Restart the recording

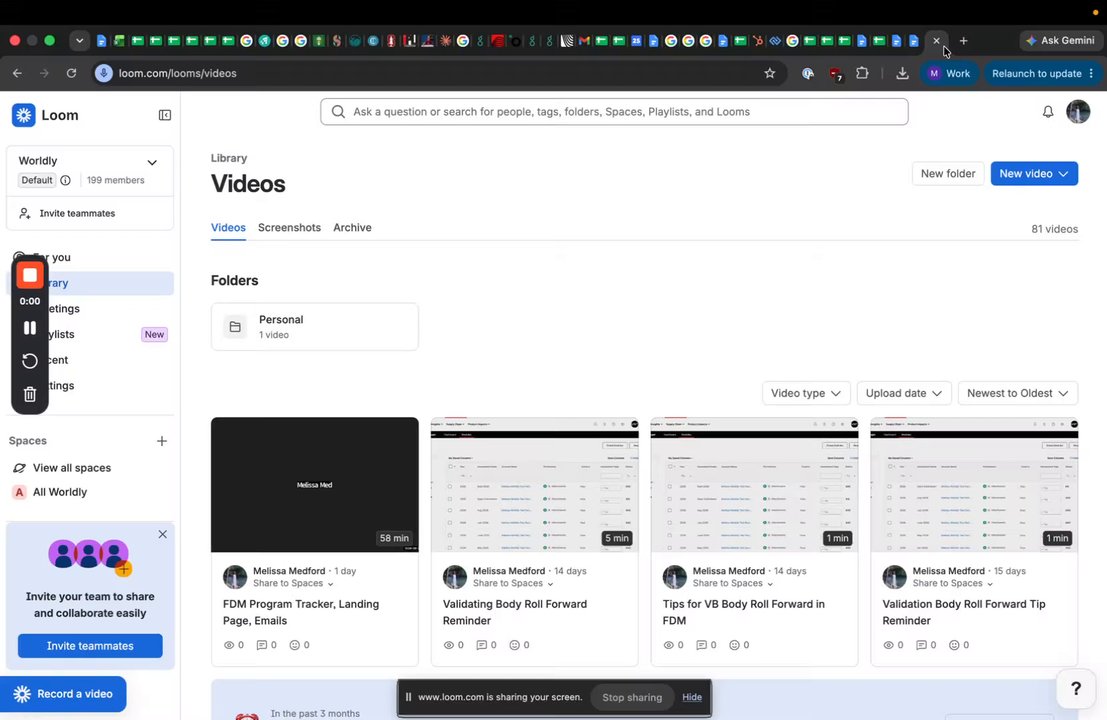[30, 361]
